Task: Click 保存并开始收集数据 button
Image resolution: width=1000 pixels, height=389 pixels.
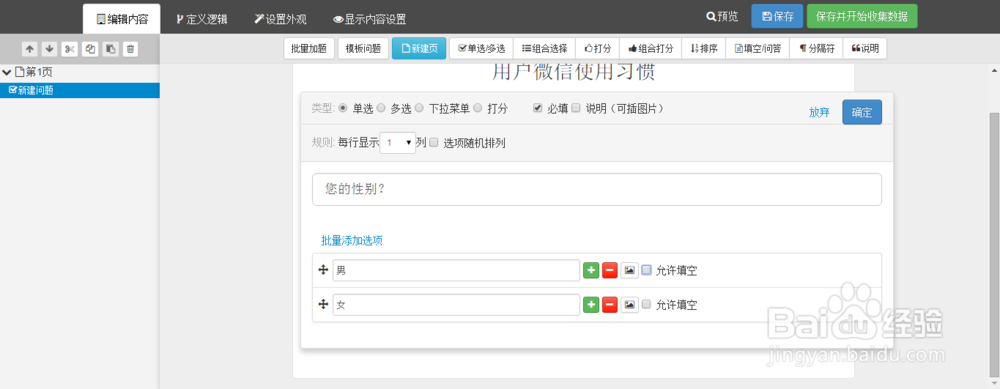Action: pos(862,17)
